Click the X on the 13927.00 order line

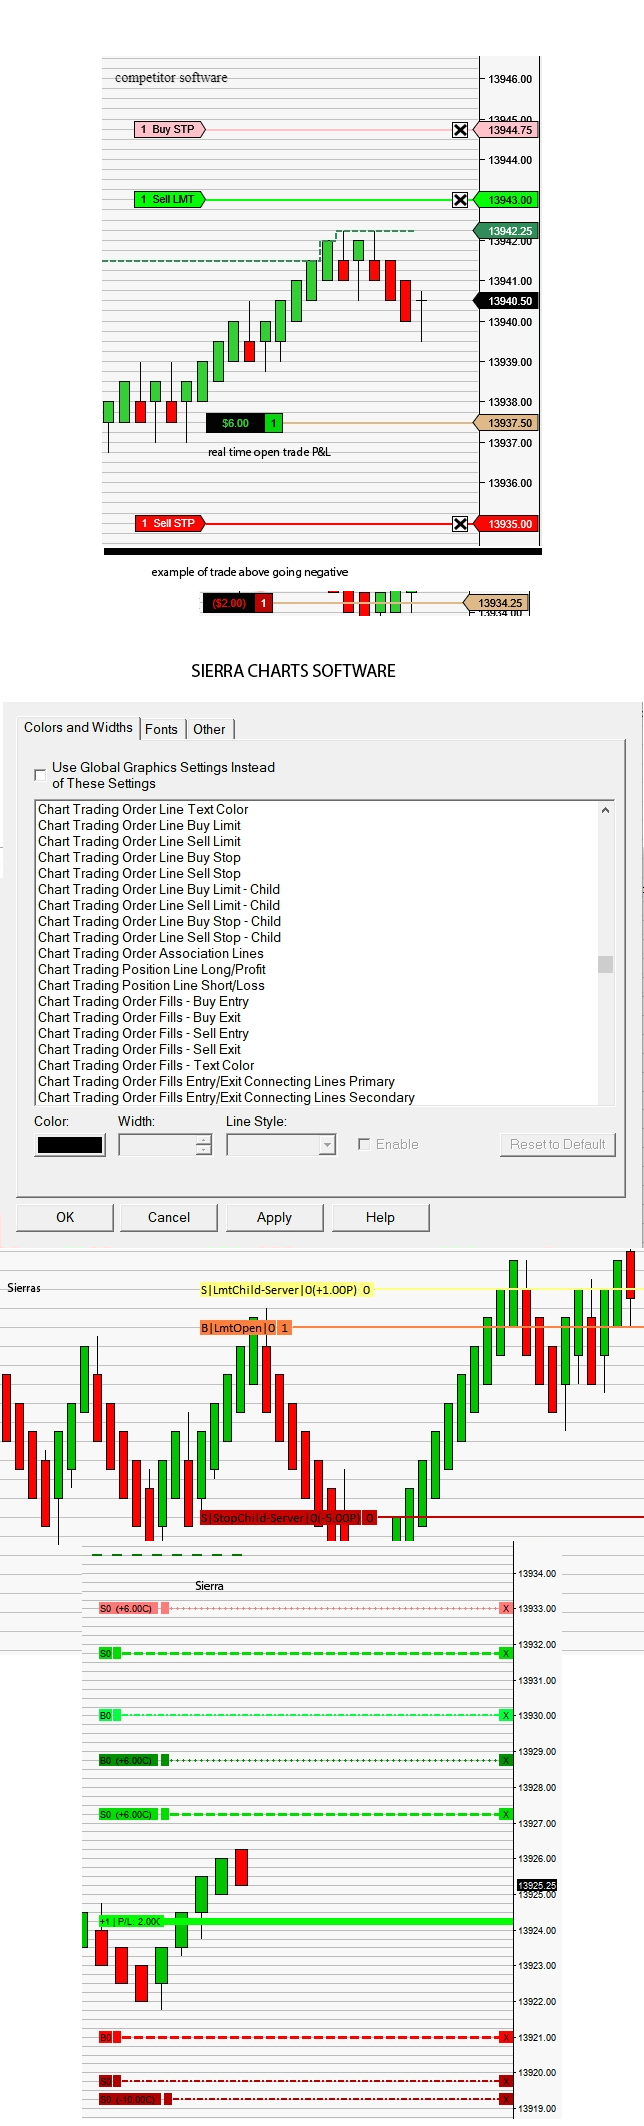click(x=506, y=1814)
